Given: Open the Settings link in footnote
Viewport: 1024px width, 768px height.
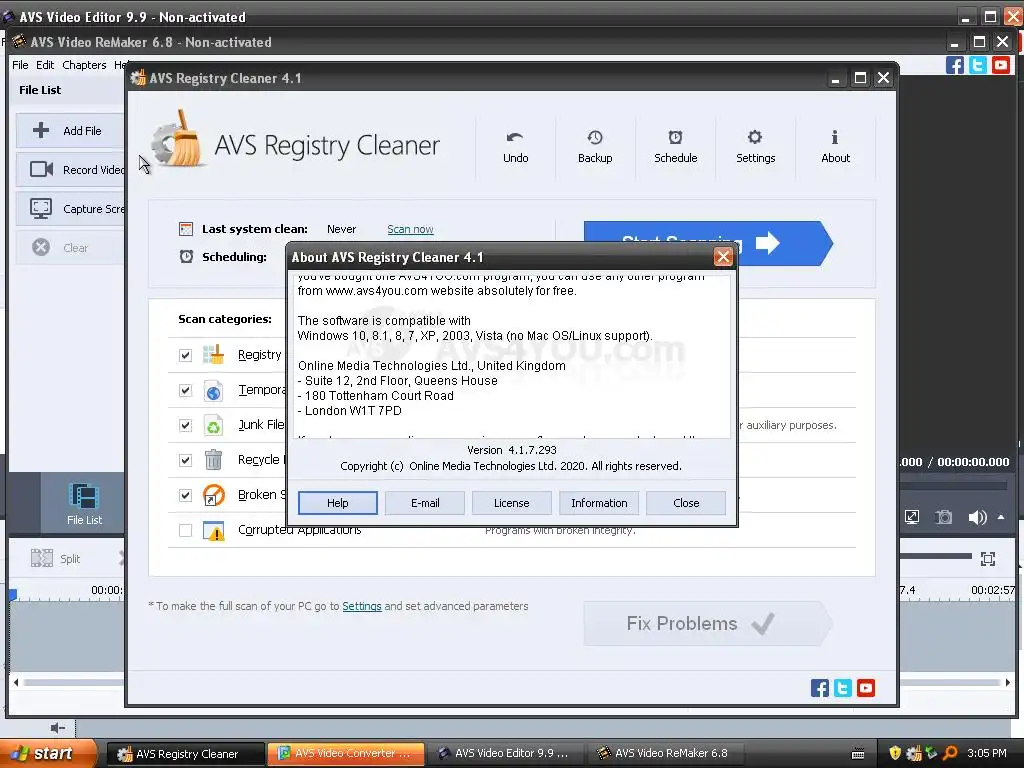Looking at the screenshot, I should [362, 606].
